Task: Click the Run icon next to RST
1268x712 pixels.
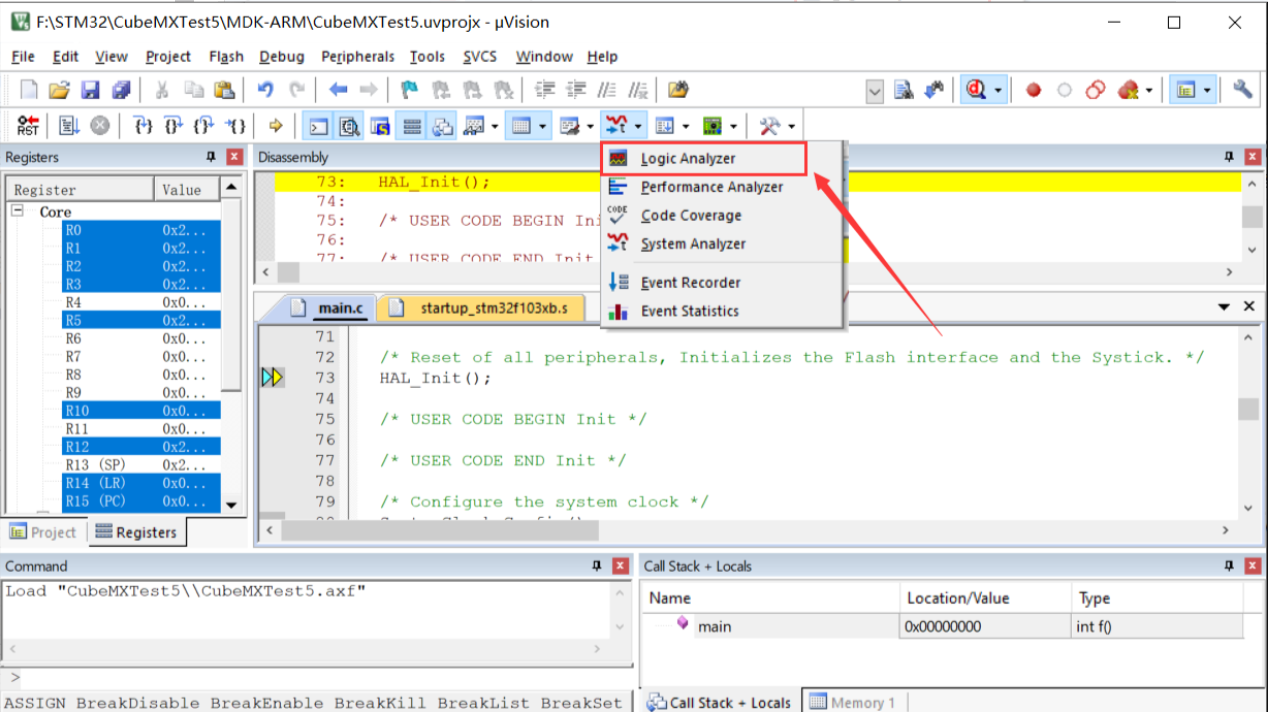Action: click(x=69, y=126)
